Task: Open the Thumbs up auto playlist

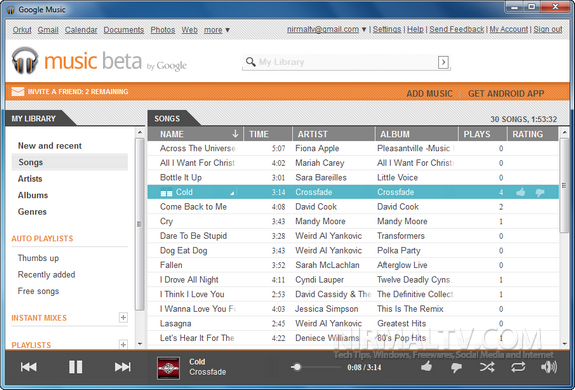Action: [38, 258]
